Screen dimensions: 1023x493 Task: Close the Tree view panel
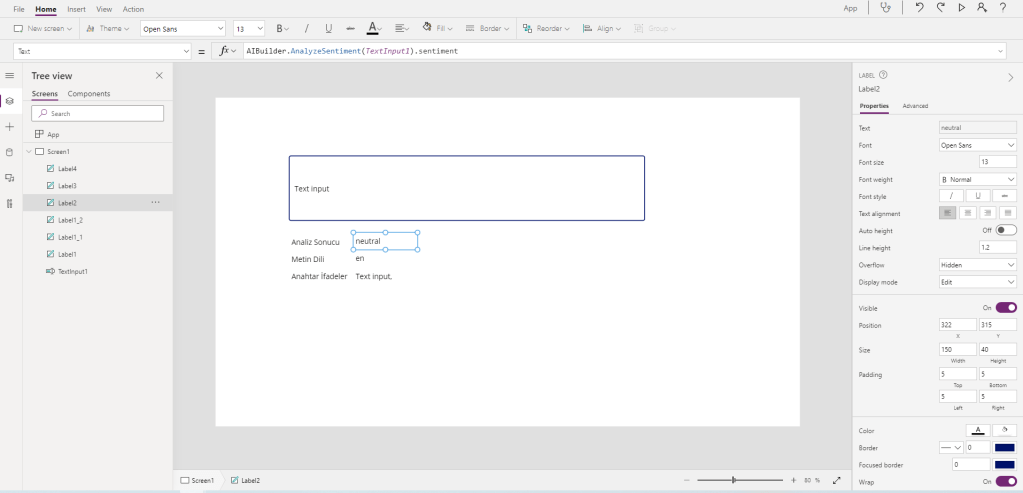pos(159,75)
